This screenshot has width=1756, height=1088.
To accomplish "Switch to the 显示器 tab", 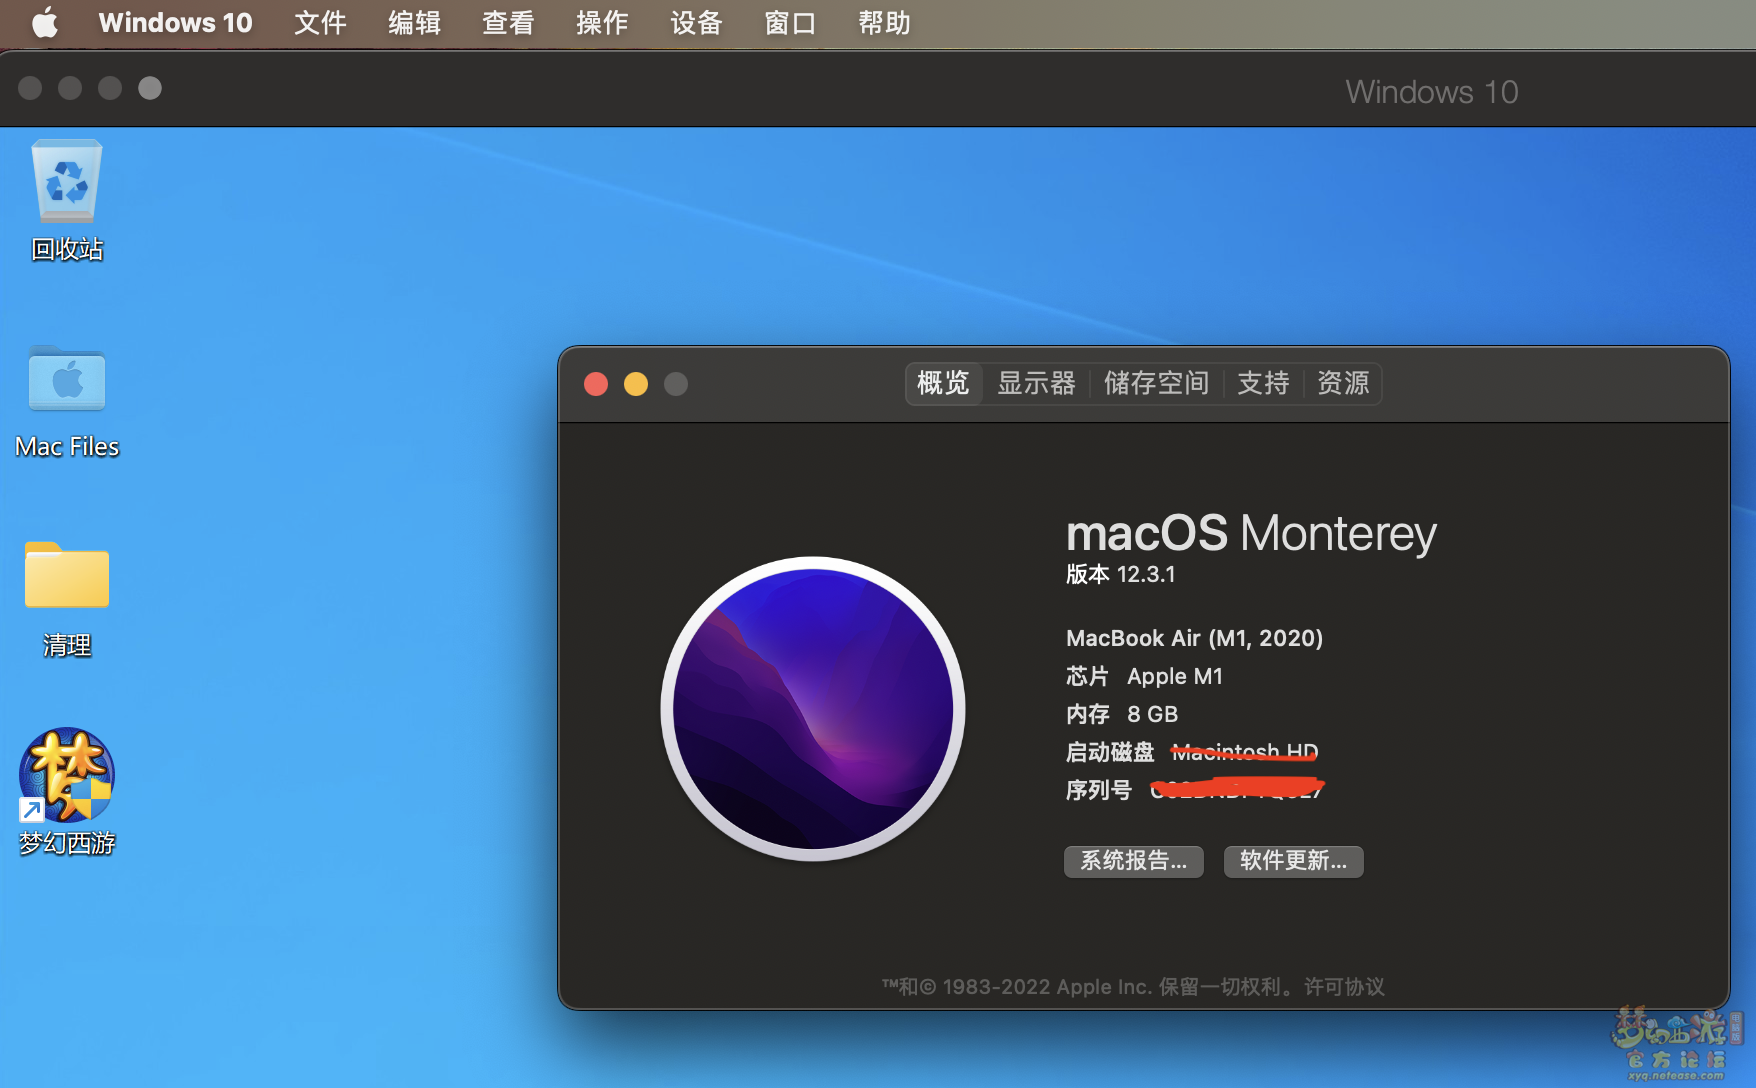I will 1036,383.
